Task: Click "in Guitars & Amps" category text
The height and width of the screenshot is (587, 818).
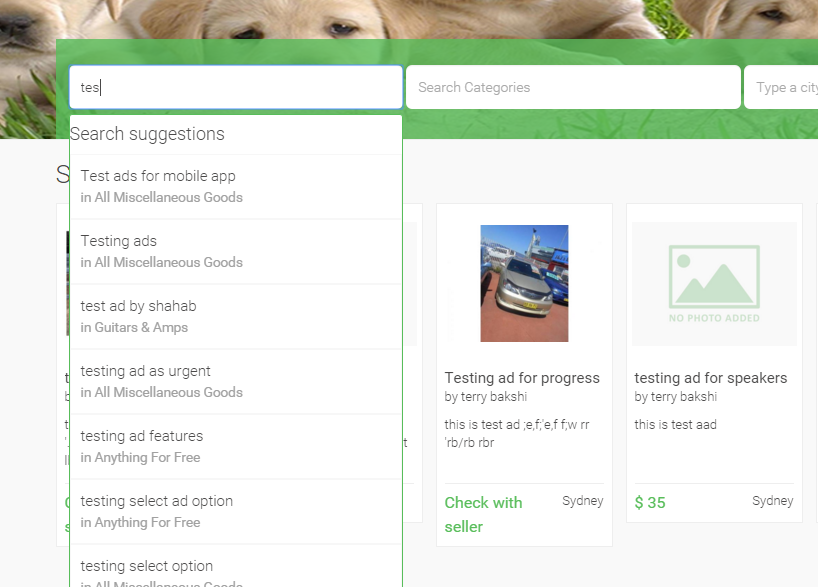Action: tap(134, 327)
